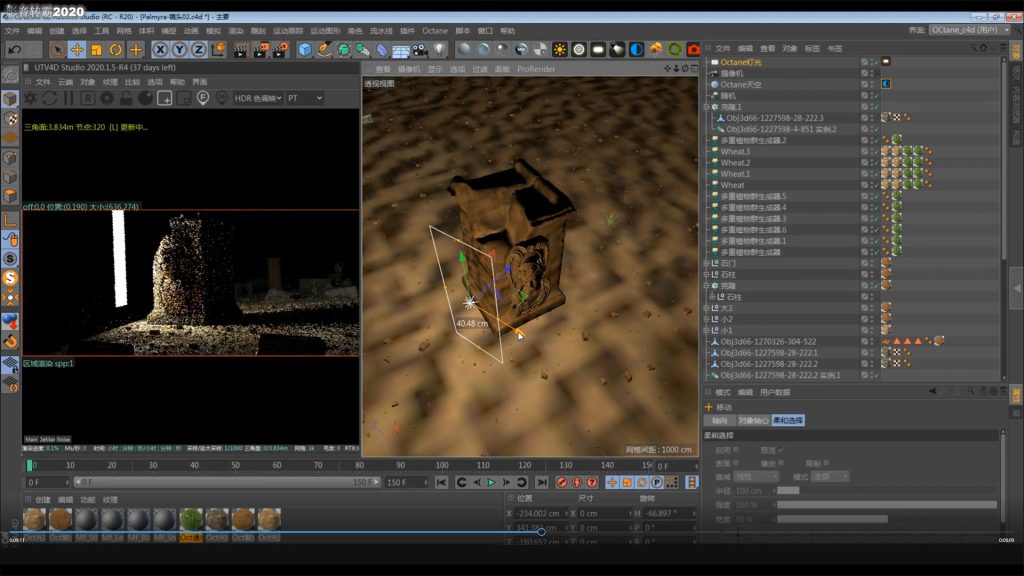Select the Rotate tool in top toolbar
The image size is (1024, 576).
[116, 49]
